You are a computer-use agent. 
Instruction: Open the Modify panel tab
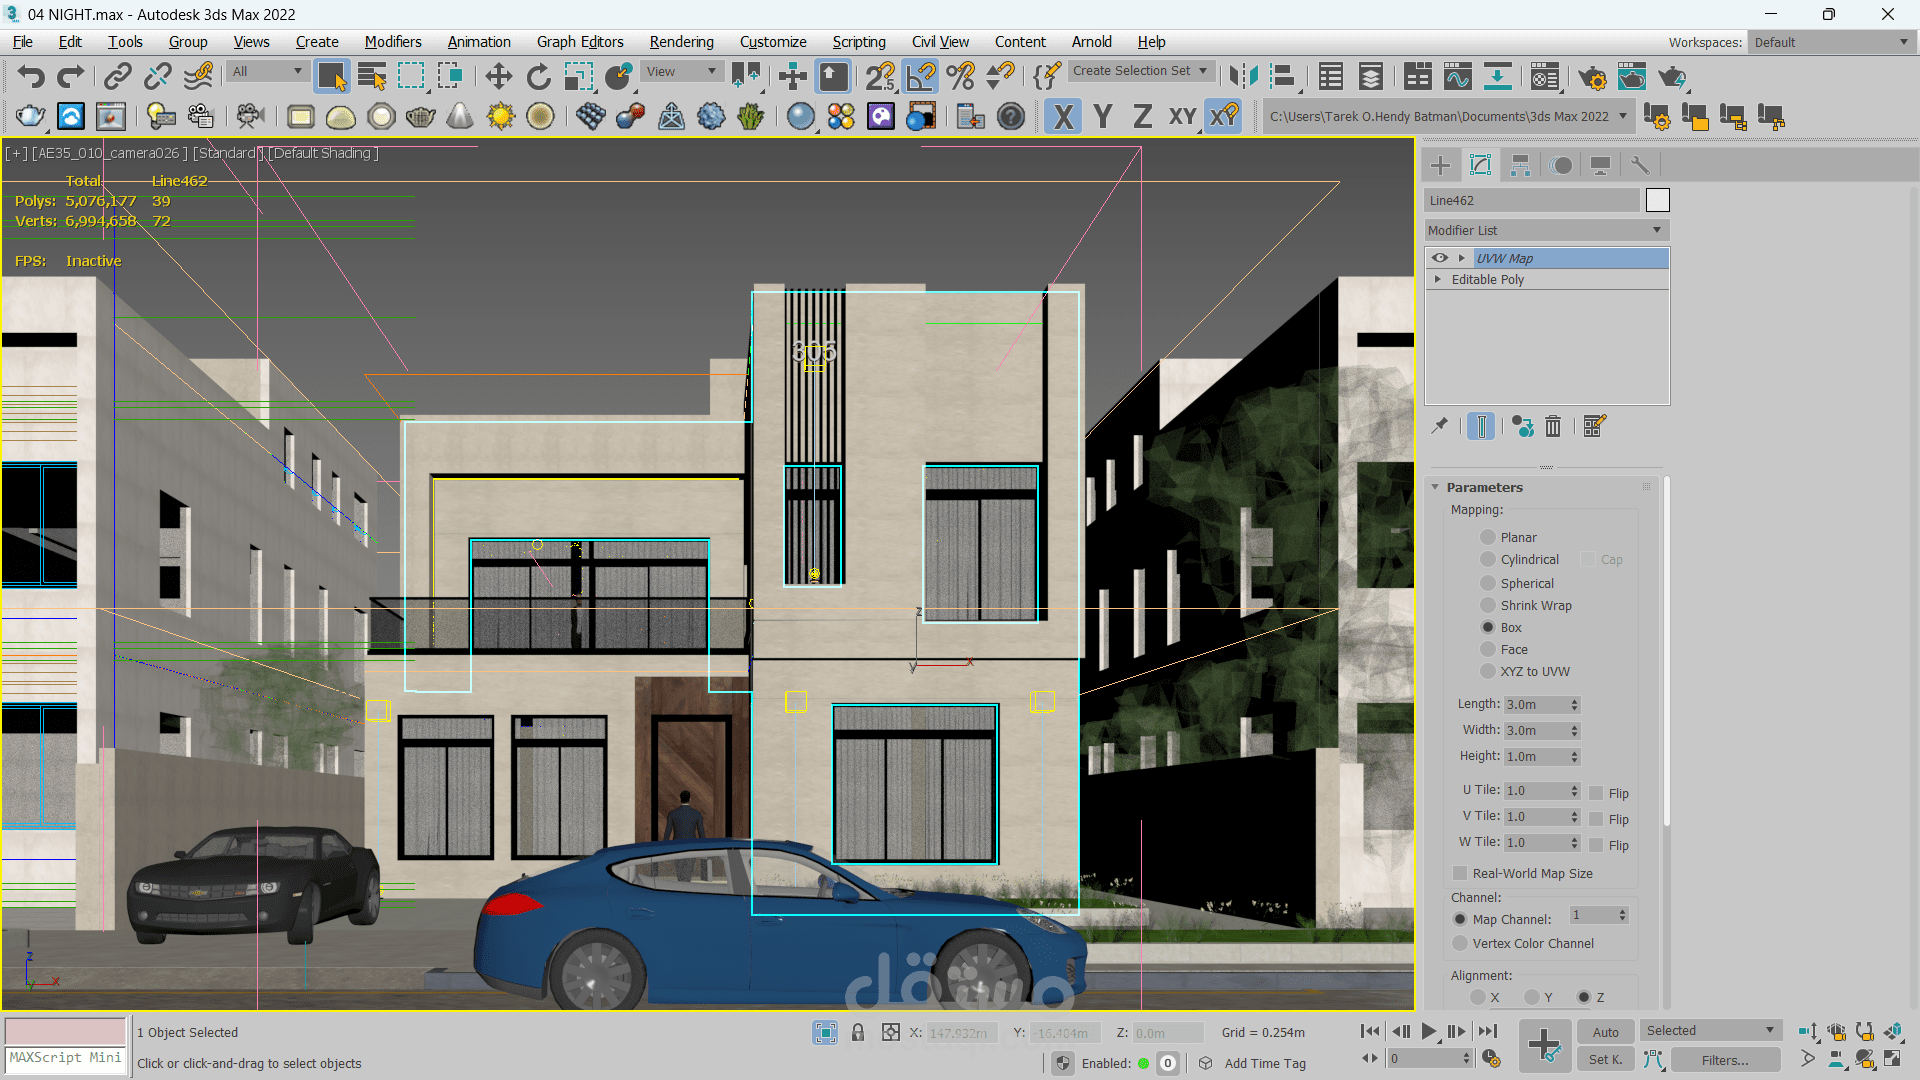pos(1480,165)
